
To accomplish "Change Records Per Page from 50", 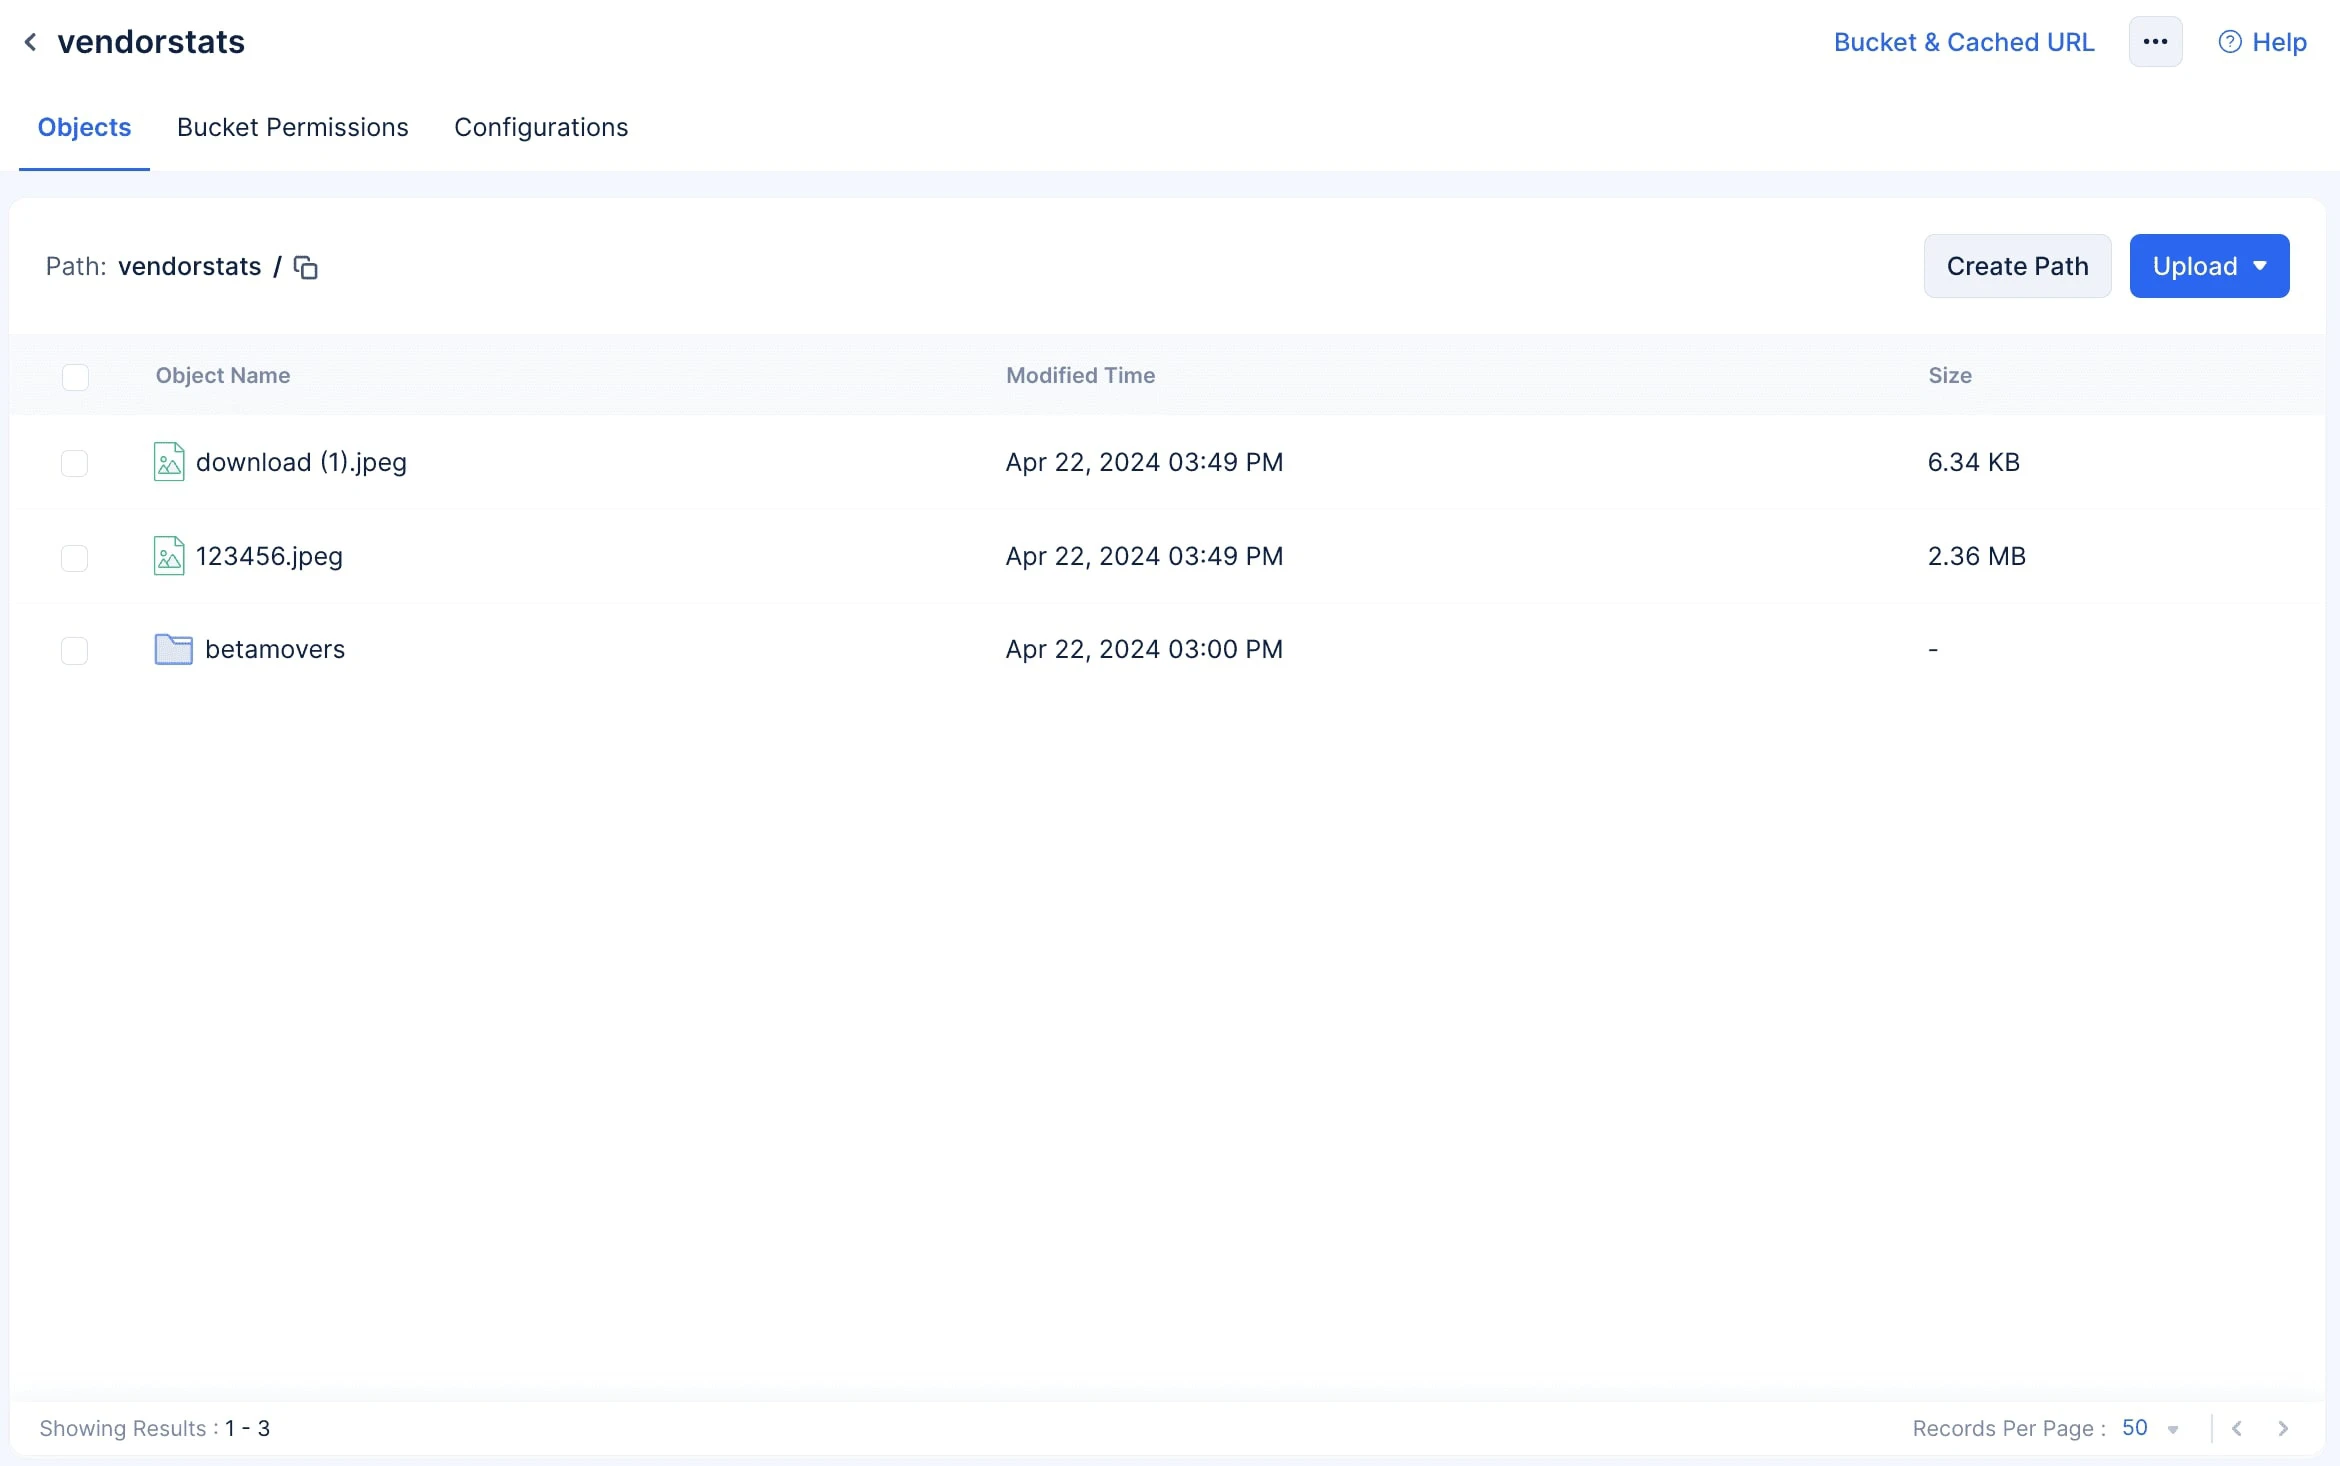I will click(2150, 1428).
